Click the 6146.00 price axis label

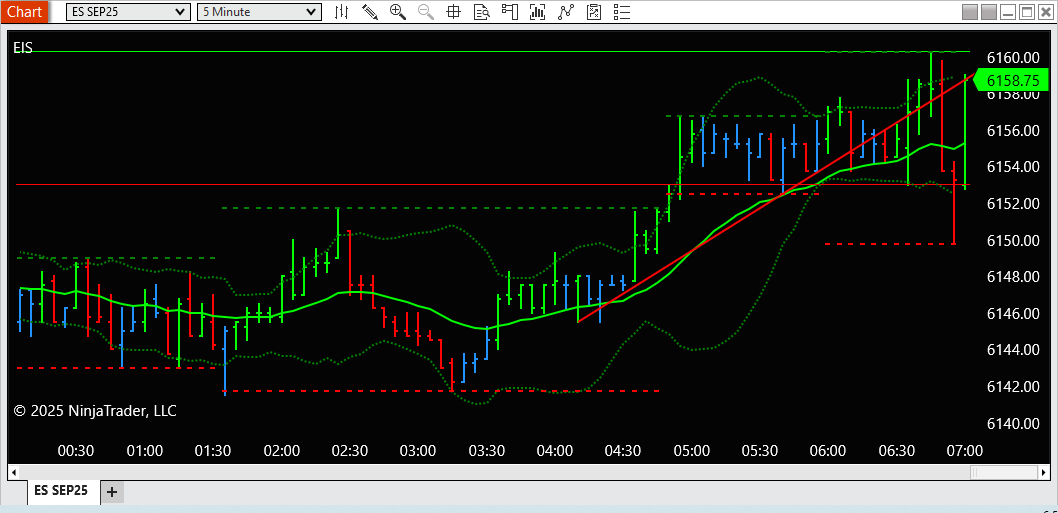[1013, 313]
